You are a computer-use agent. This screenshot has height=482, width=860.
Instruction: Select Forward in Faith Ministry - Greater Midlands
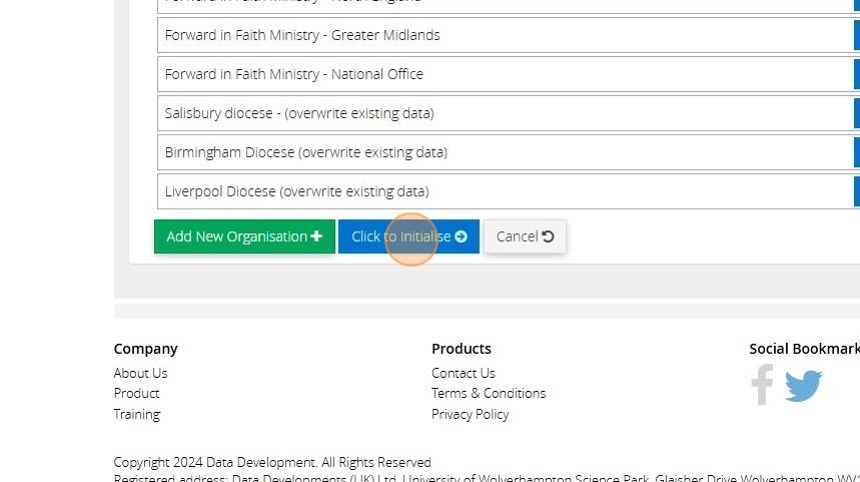tap(508, 35)
